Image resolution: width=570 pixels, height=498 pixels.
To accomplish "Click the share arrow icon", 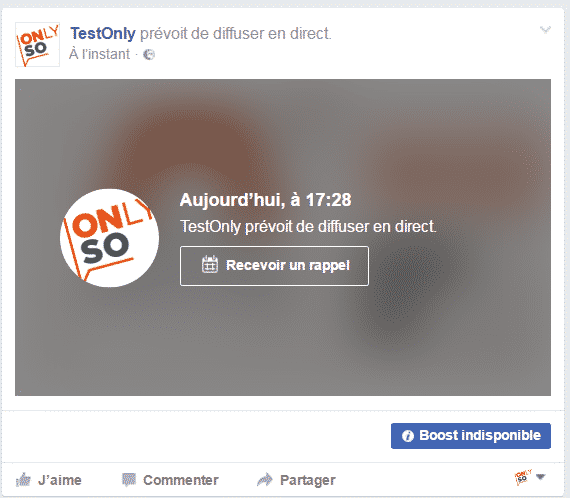I will [x=265, y=479].
